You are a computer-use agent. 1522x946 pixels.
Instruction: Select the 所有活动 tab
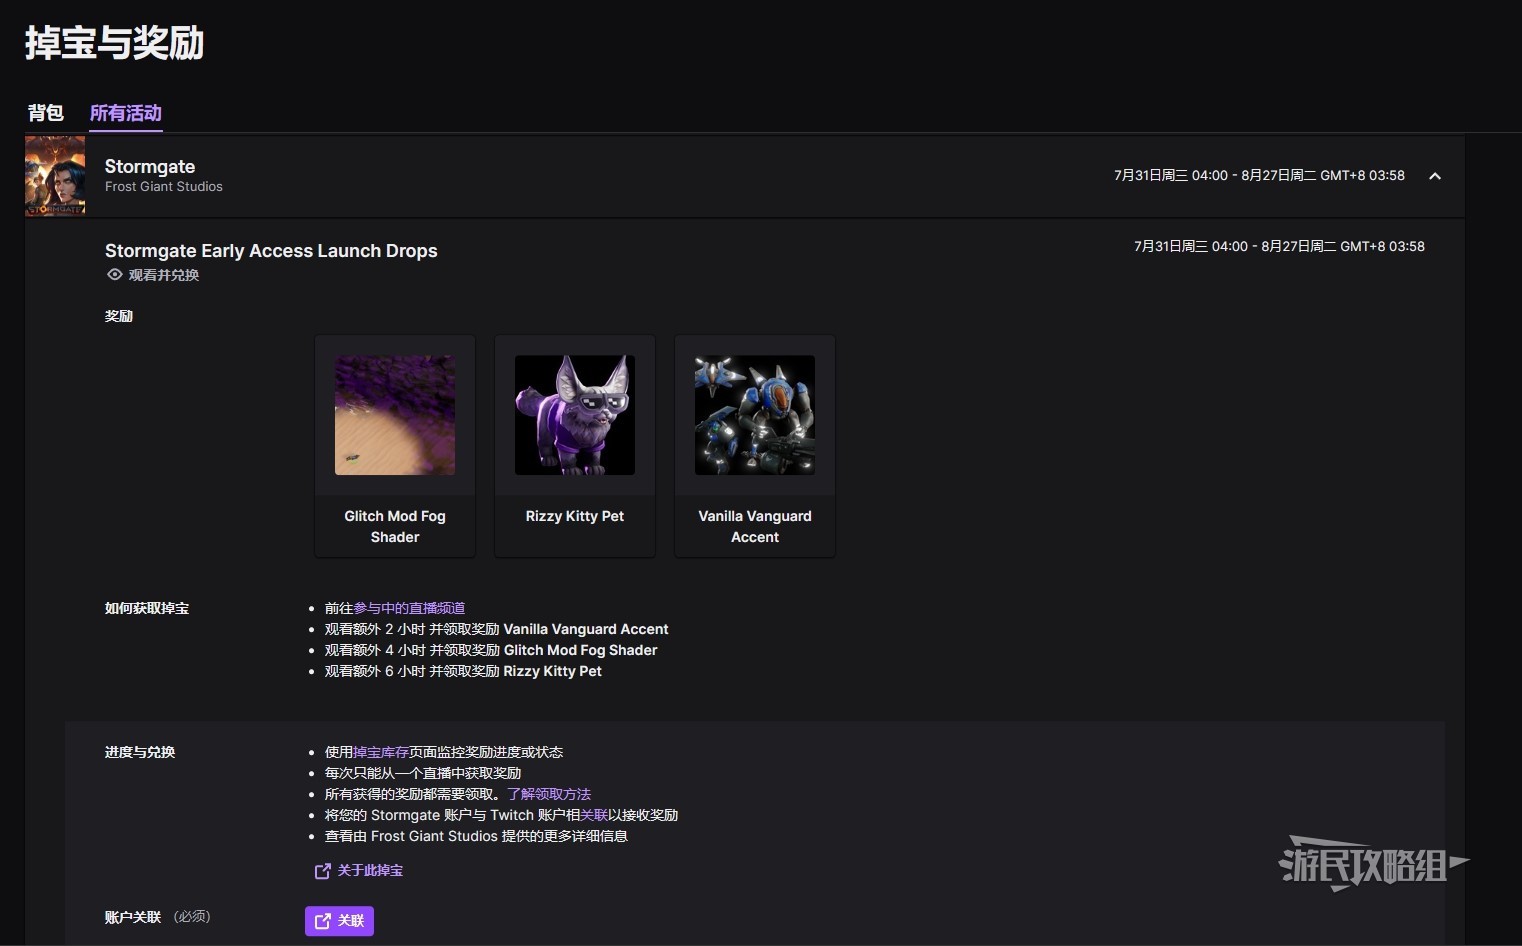126,113
